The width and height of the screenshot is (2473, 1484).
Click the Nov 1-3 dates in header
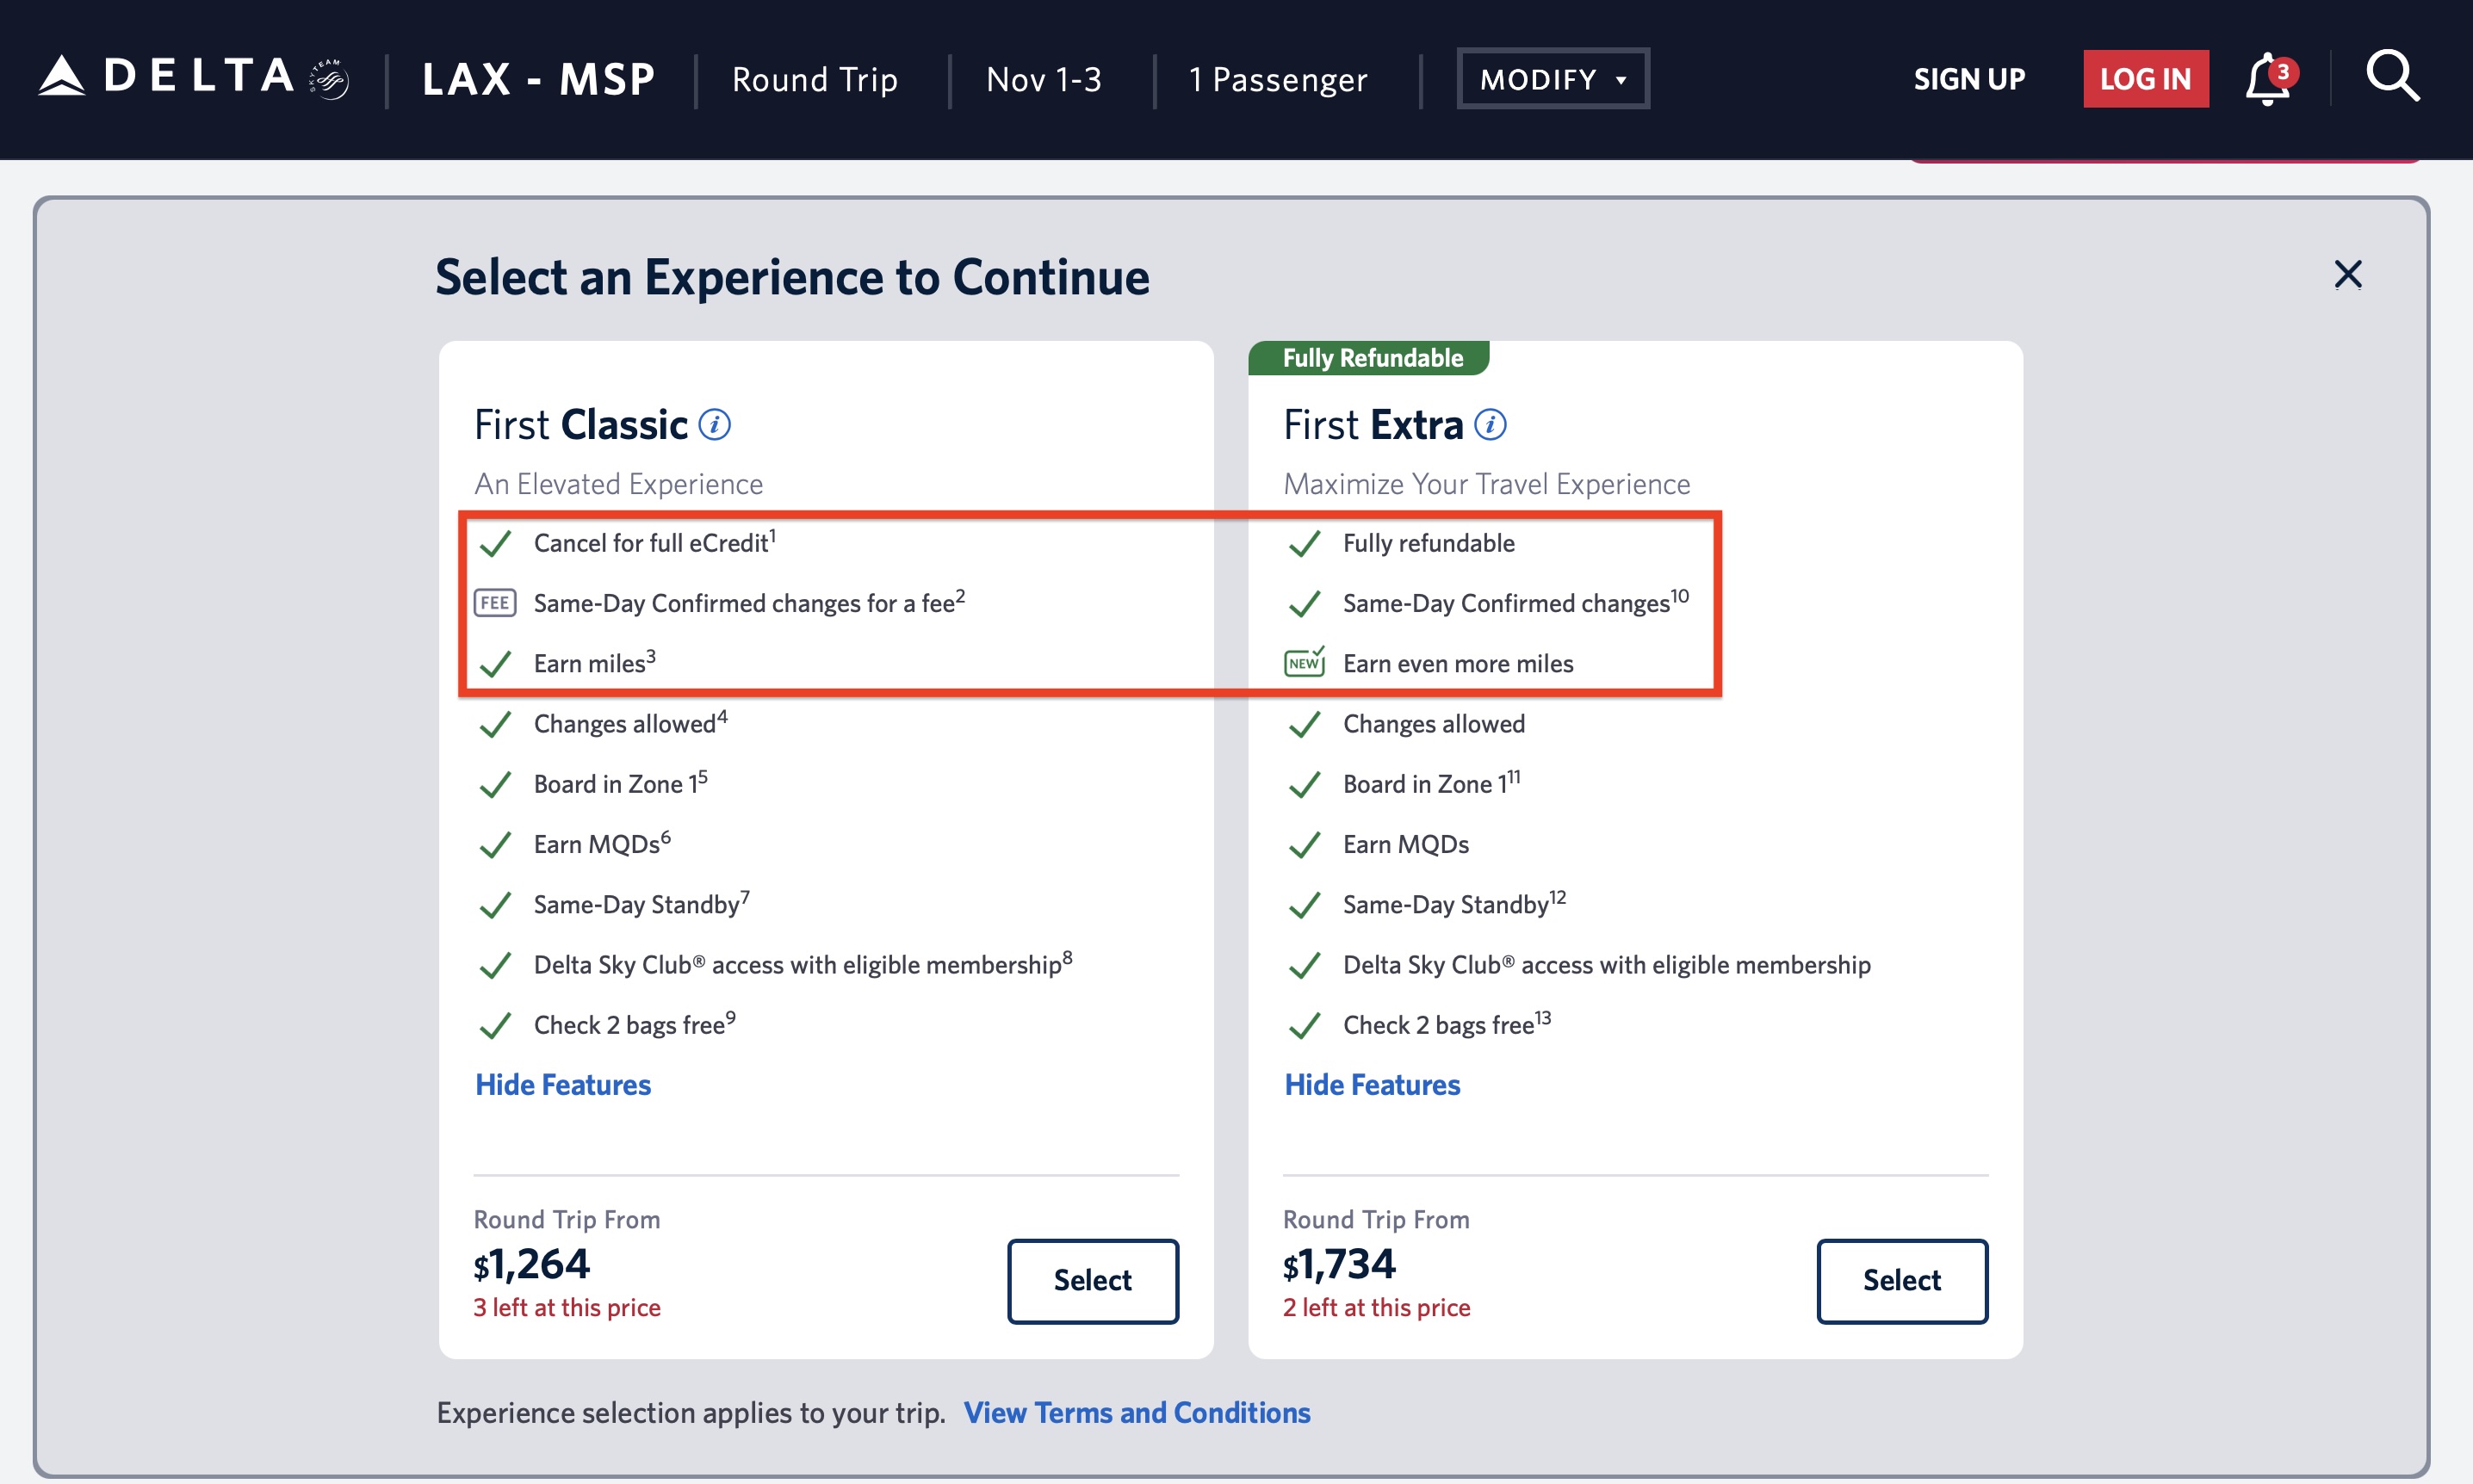click(1043, 79)
